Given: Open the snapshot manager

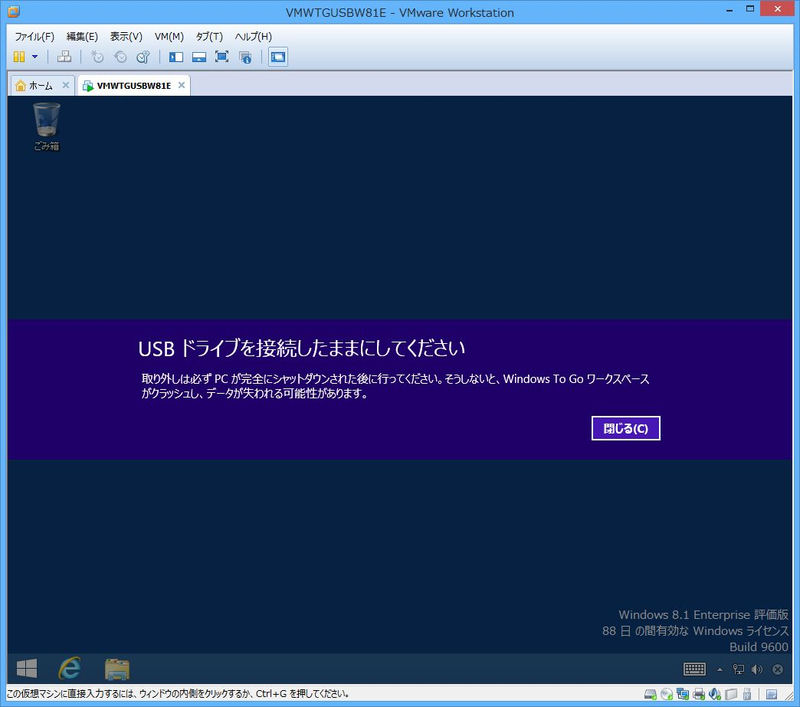Looking at the screenshot, I should 143,57.
